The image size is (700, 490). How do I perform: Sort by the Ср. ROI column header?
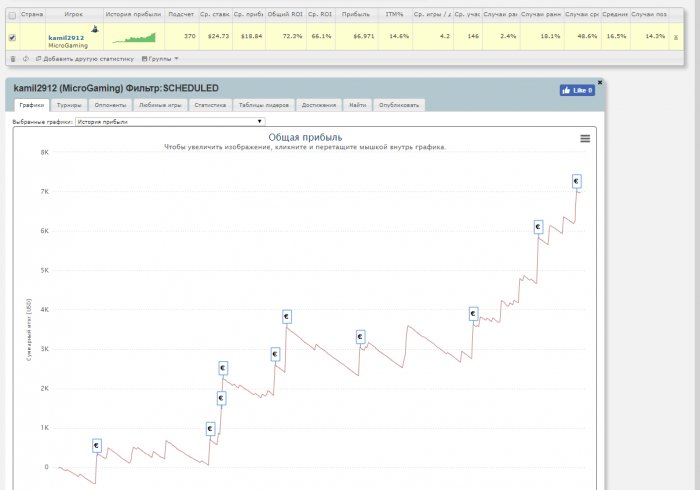click(x=320, y=14)
